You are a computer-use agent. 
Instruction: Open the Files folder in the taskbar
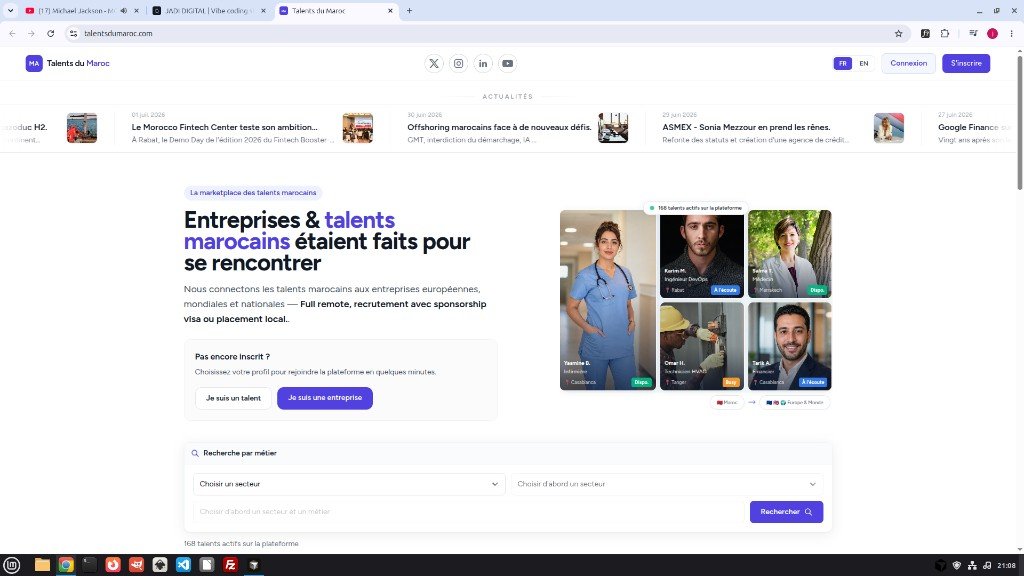point(42,565)
